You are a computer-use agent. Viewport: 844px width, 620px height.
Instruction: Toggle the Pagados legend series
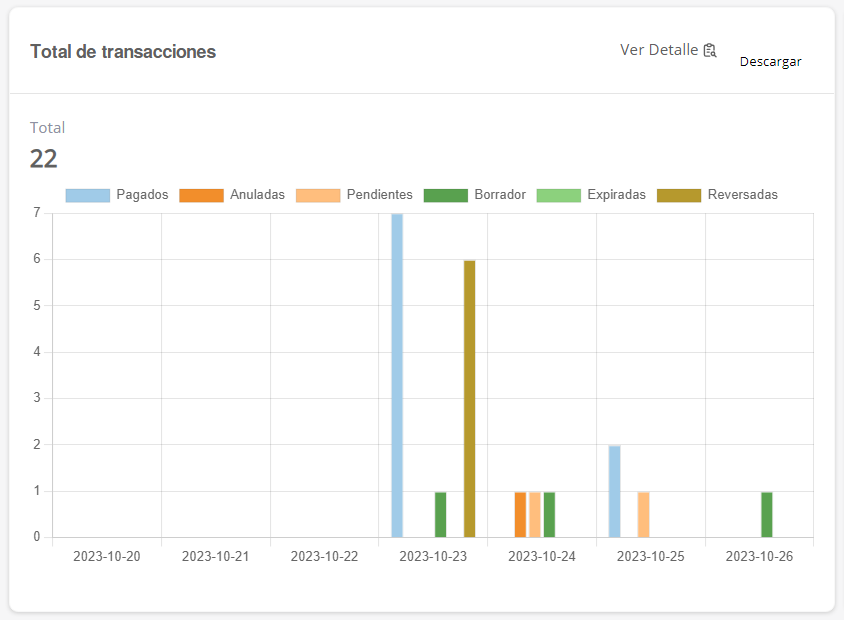(141, 195)
